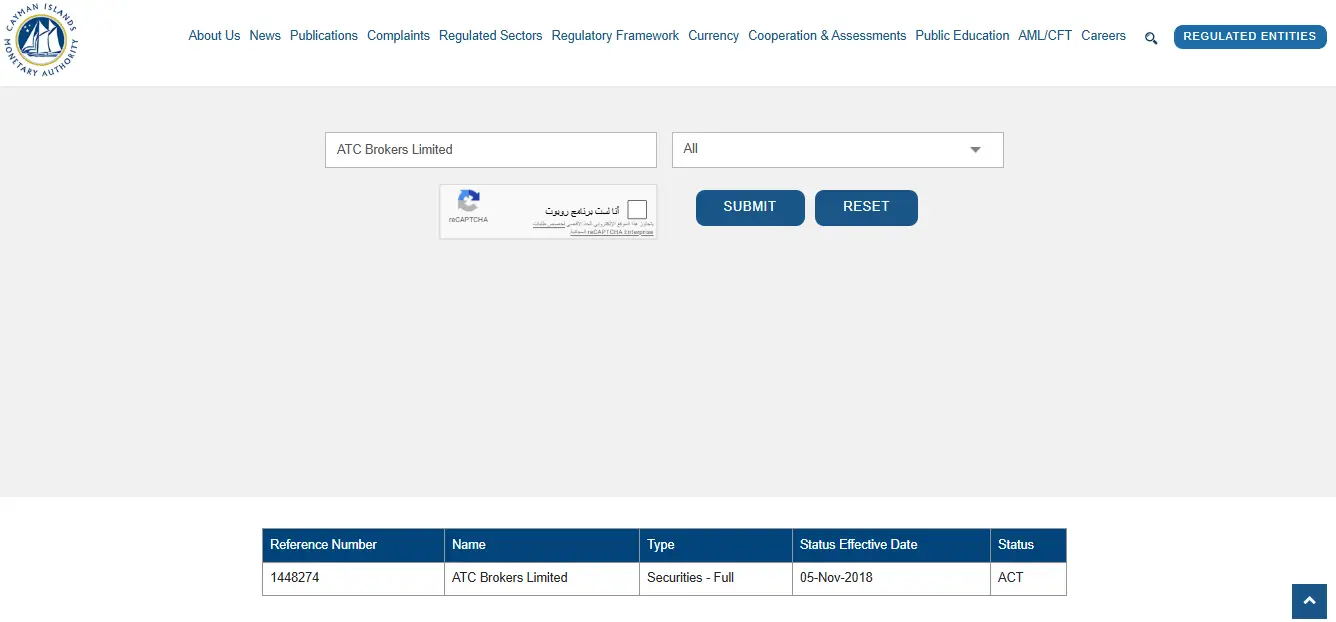
Task: Open the Public Education menu
Action: tap(962, 35)
